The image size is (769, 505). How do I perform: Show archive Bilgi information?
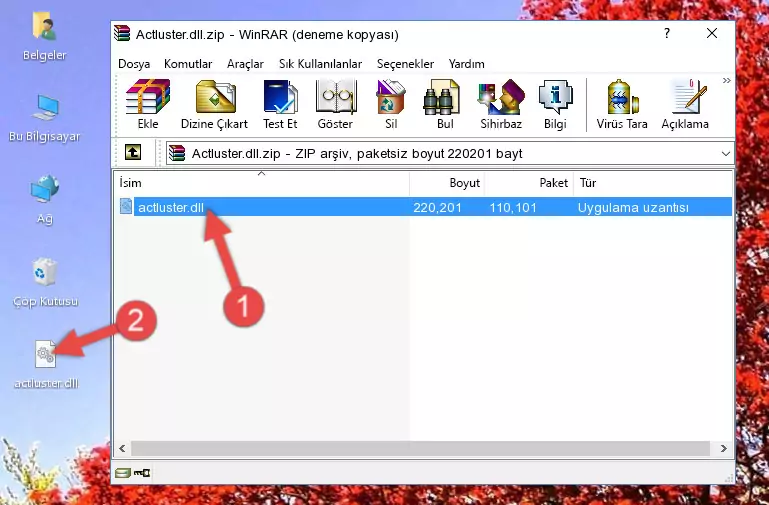pos(555,104)
